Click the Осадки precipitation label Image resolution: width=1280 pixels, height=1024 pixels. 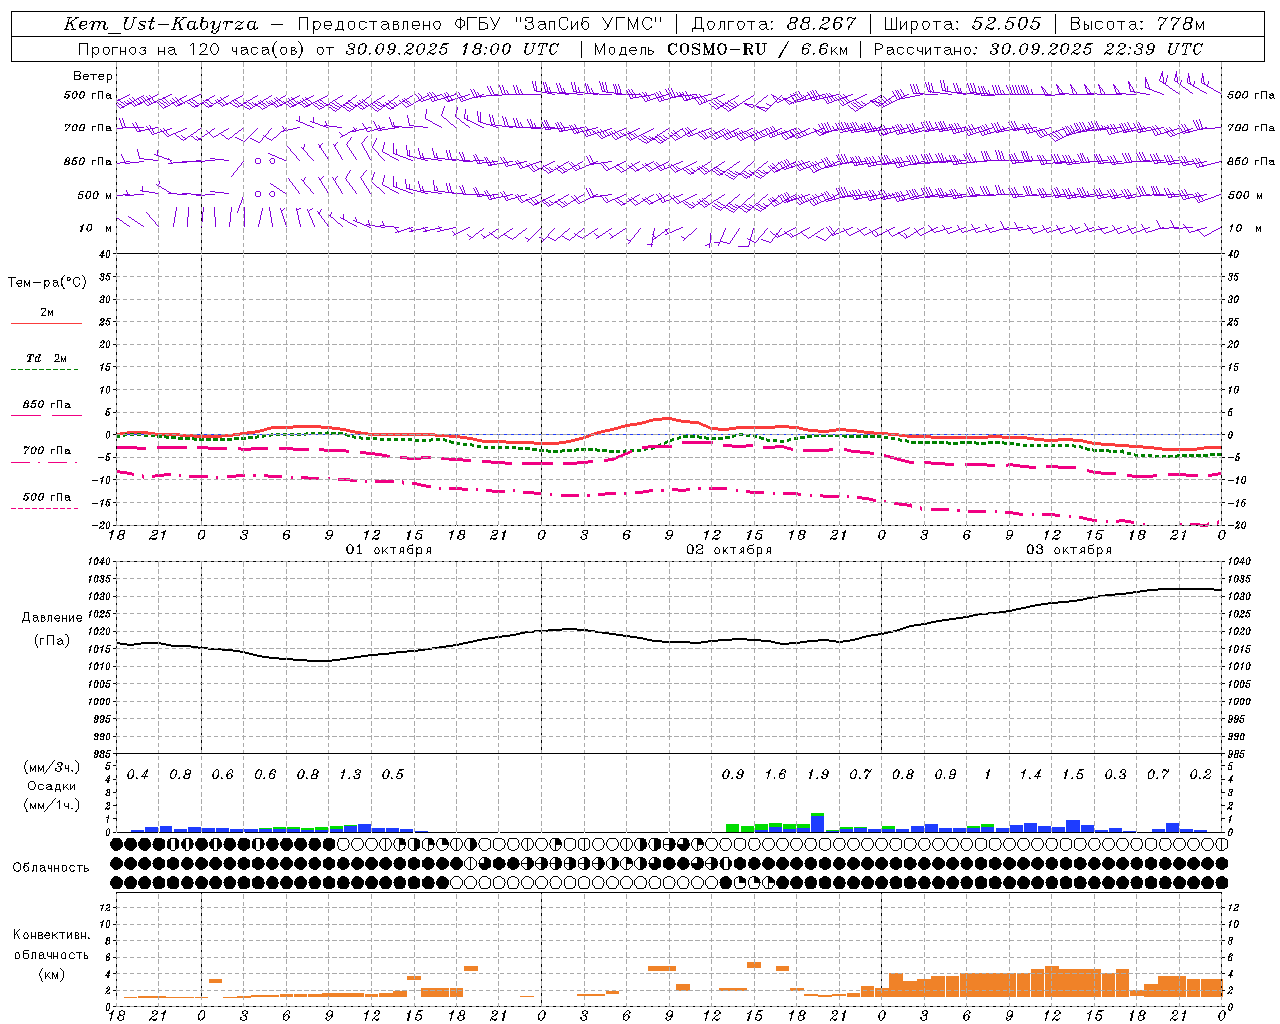coord(51,786)
